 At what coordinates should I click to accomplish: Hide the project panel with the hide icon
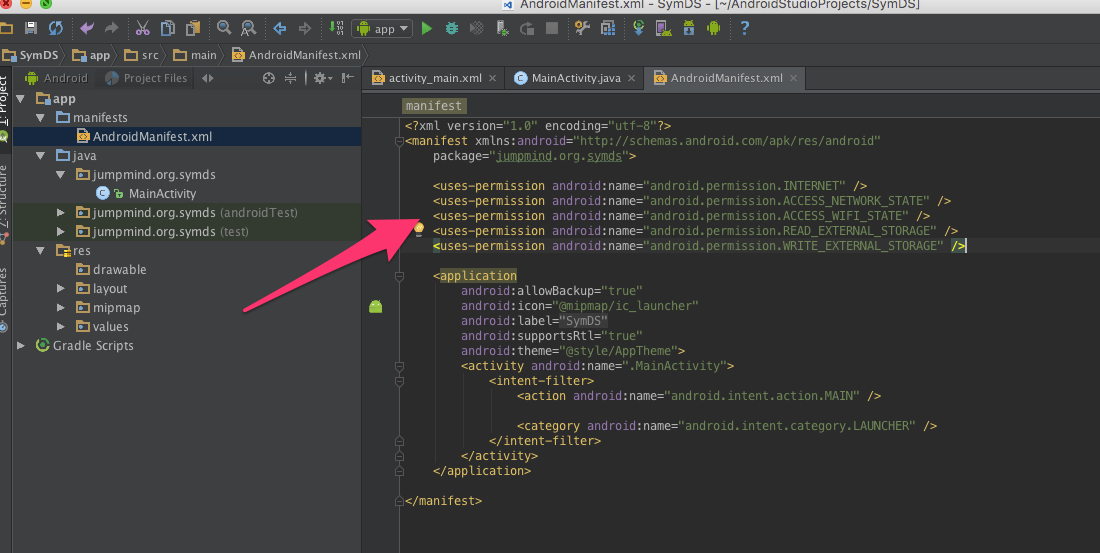click(x=348, y=78)
